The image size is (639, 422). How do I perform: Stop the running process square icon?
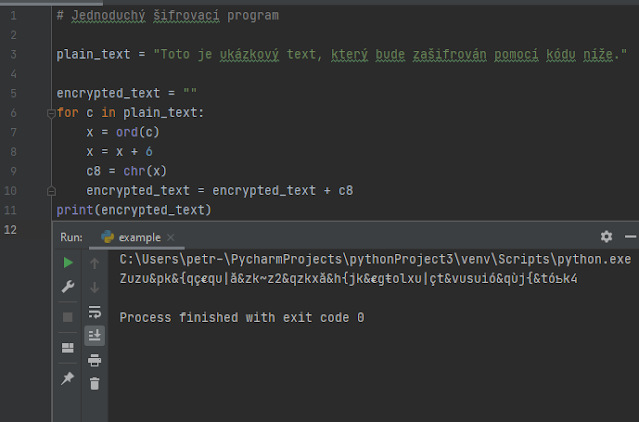click(68, 317)
